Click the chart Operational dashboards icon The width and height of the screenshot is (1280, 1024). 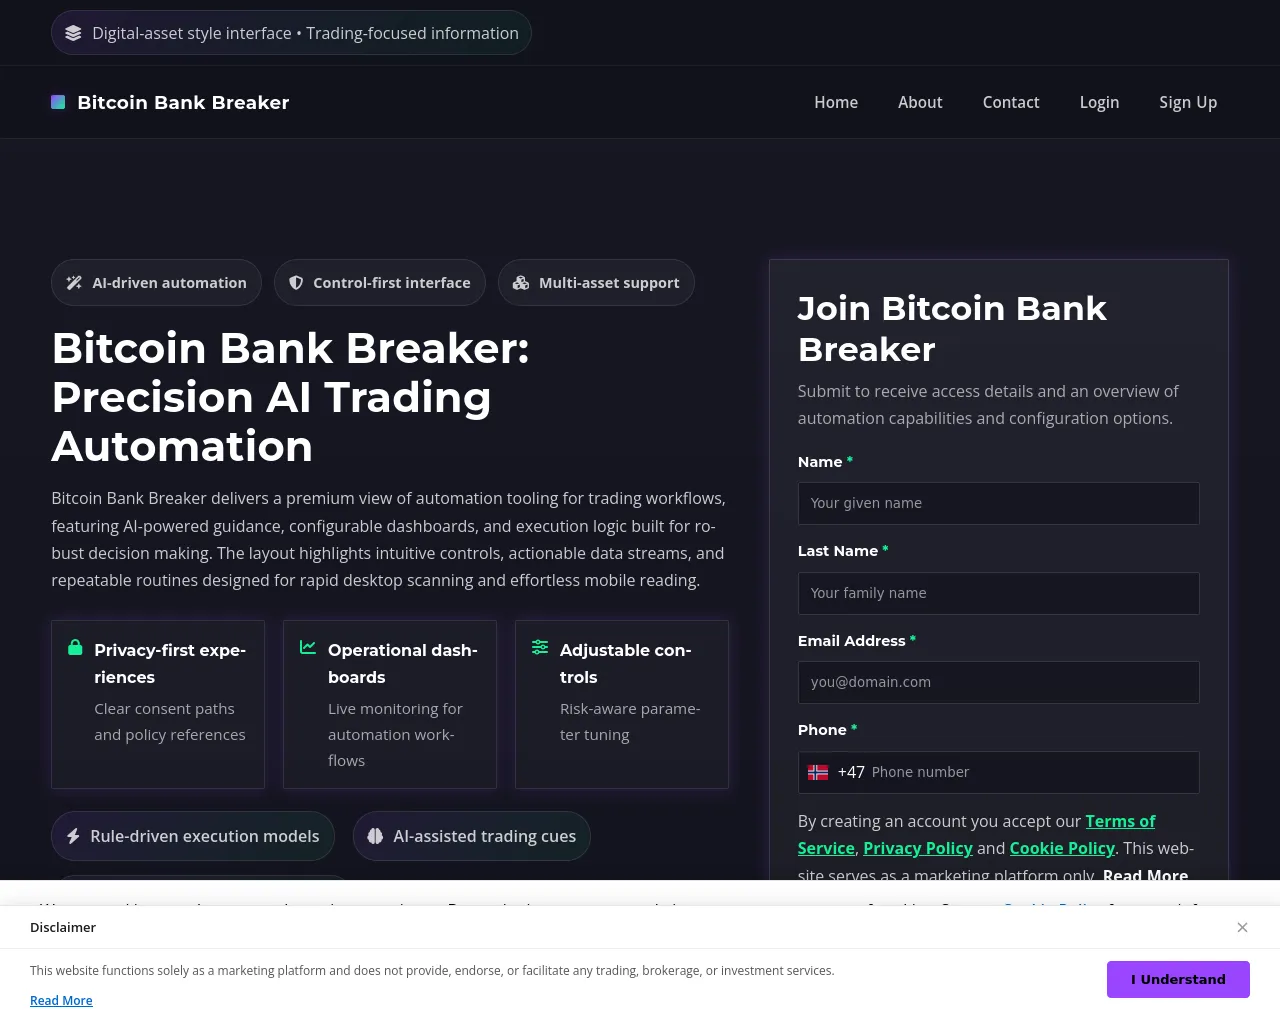click(x=308, y=647)
